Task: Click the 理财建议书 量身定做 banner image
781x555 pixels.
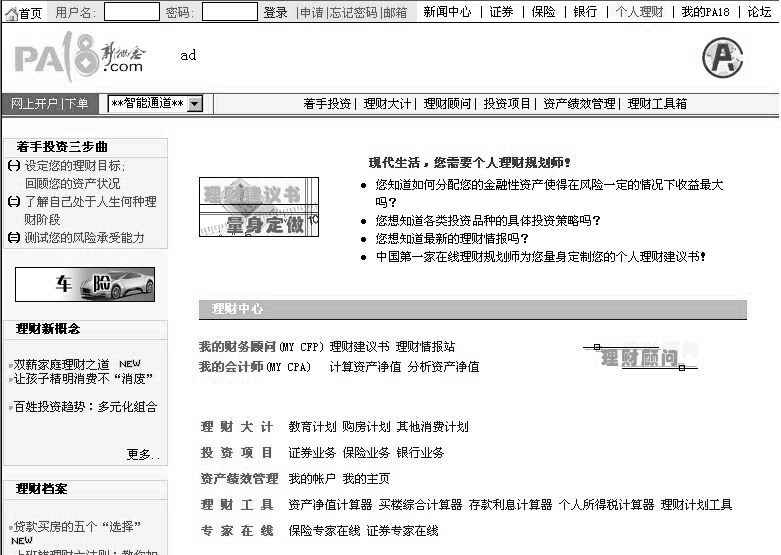Action: 259,207
